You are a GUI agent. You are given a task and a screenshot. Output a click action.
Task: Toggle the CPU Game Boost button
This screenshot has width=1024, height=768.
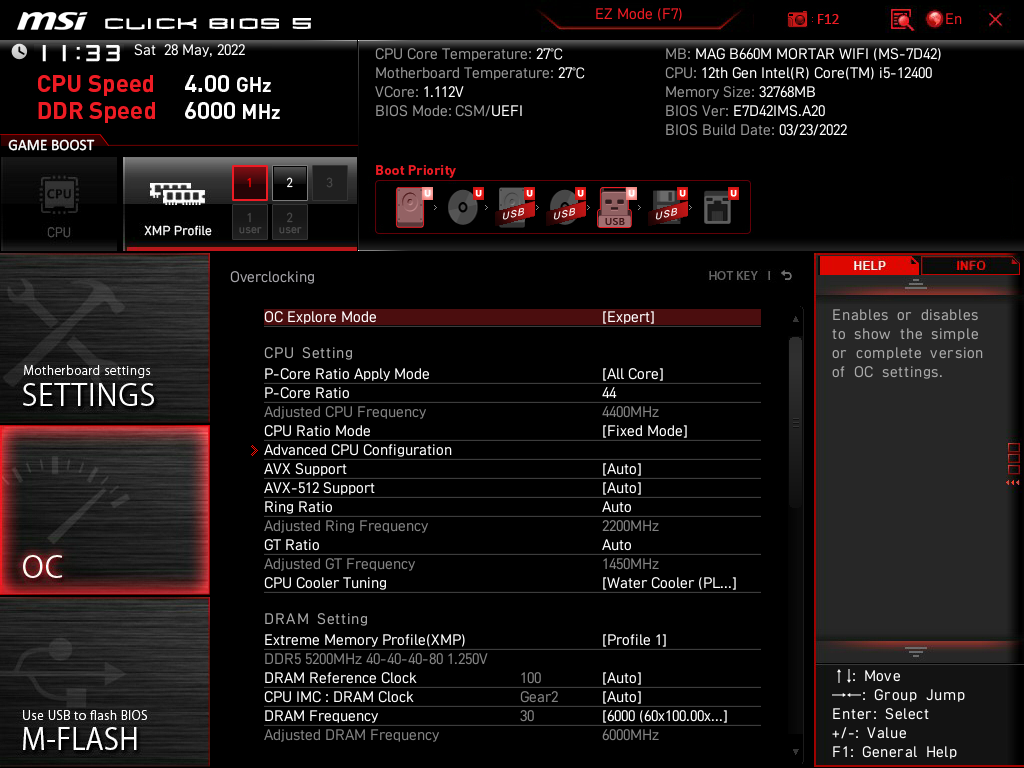point(59,204)
